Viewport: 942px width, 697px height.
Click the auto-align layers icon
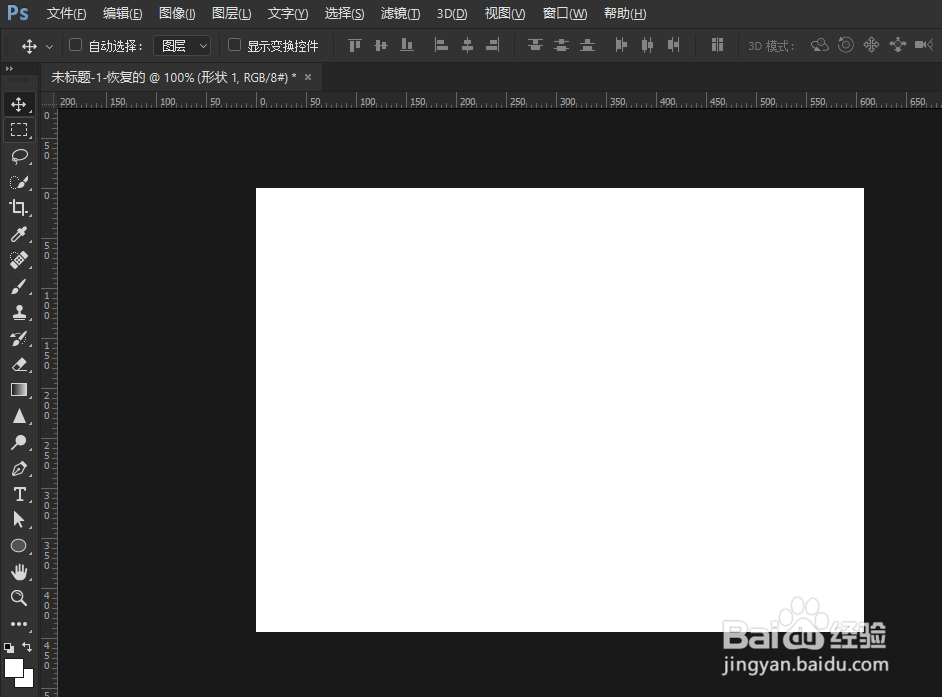(717, 45)
